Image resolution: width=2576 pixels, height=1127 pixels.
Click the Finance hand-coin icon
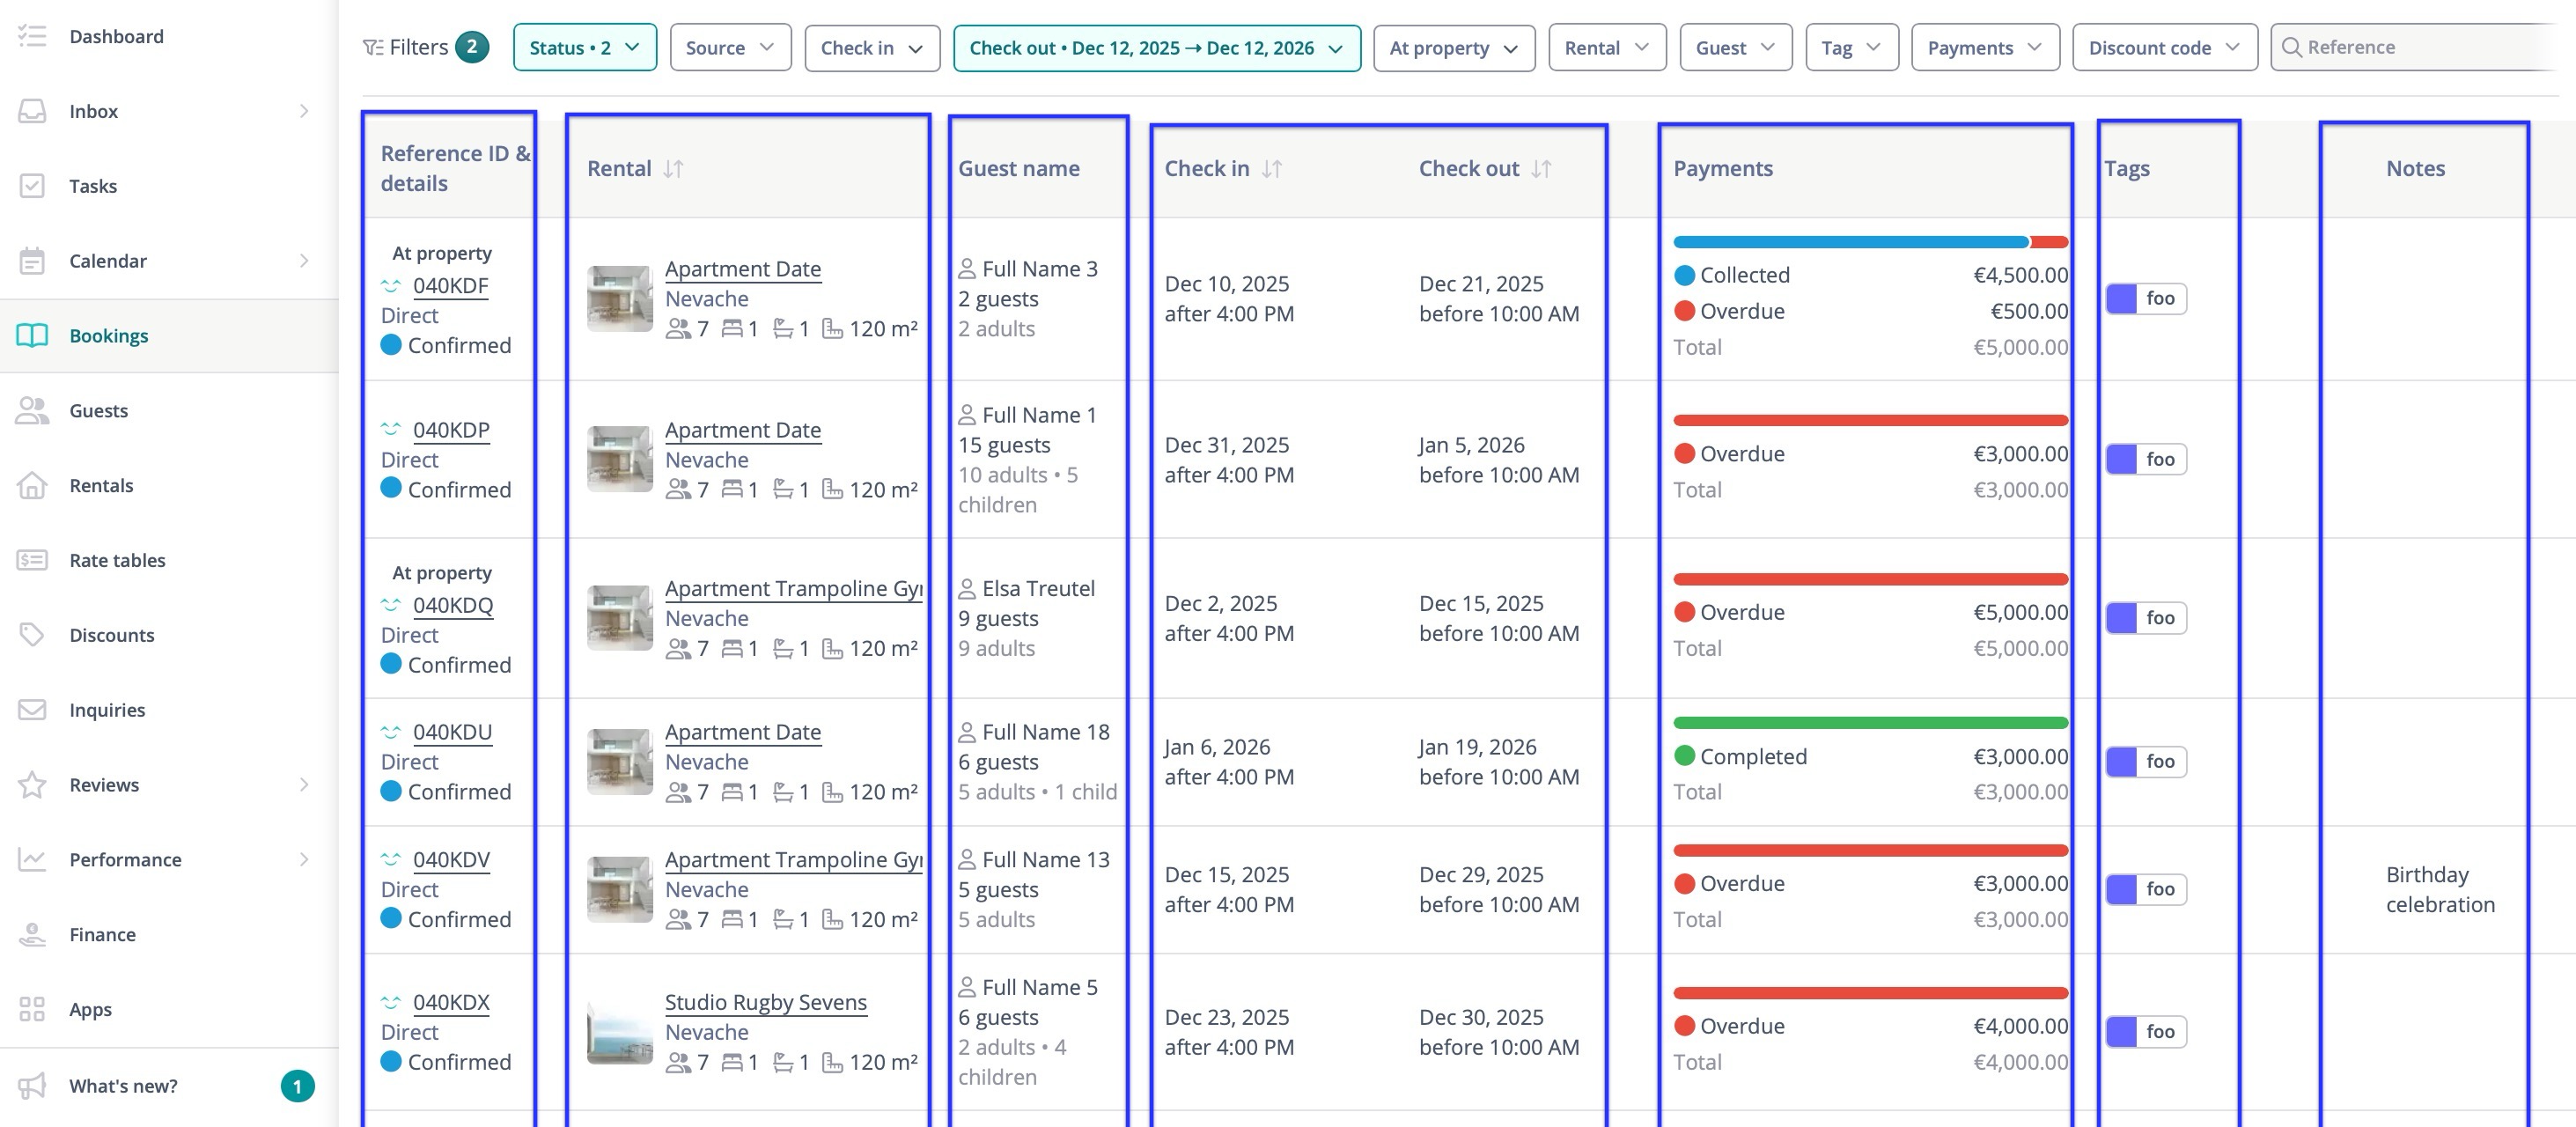[32, 934]
